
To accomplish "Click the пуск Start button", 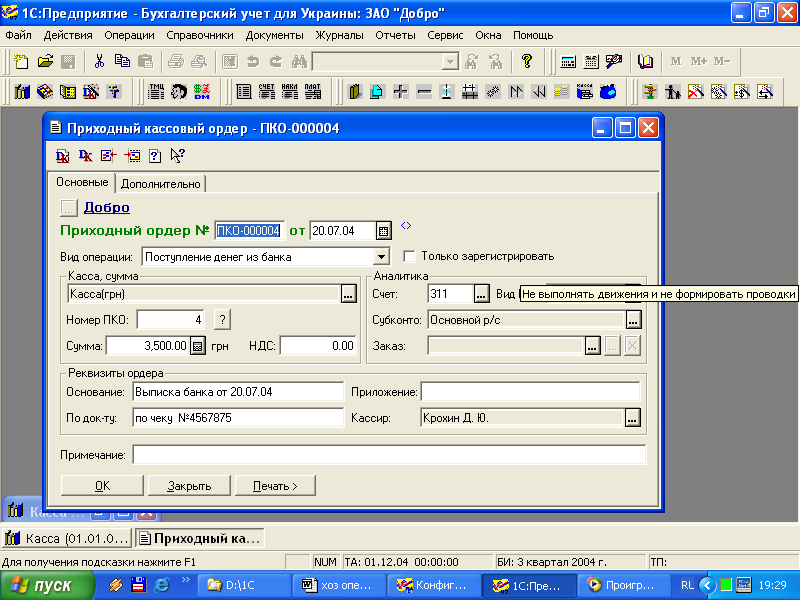I will click(47, 585).
